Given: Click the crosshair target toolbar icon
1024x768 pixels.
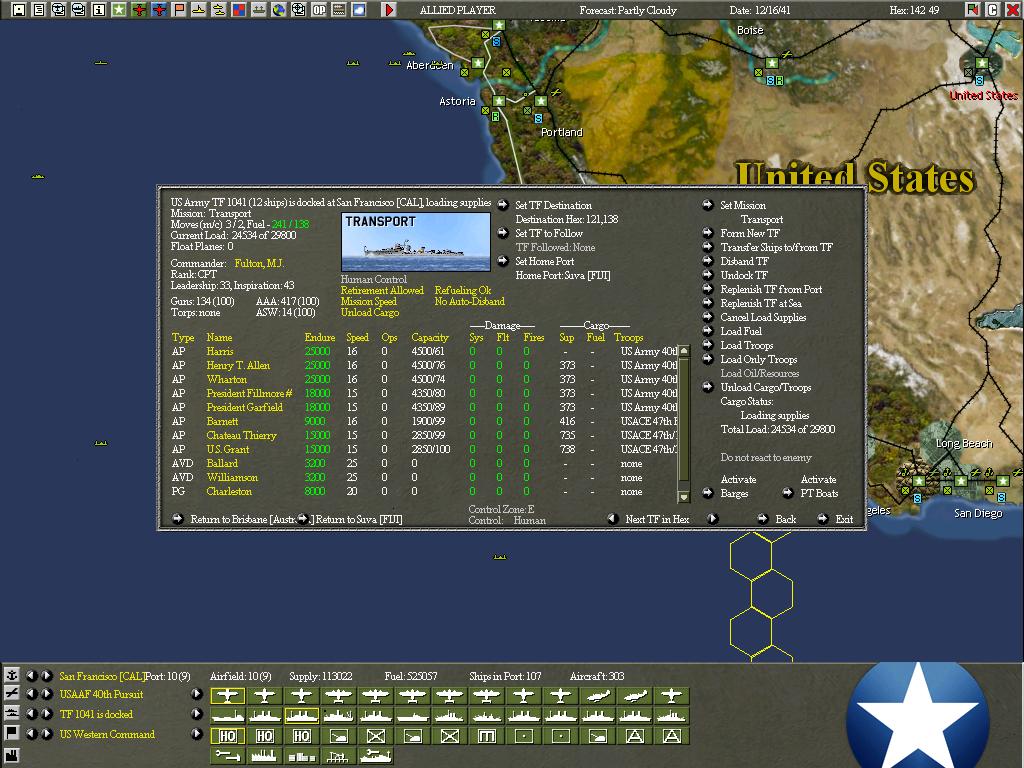Looking at the screenshot, I should (298, 9).
